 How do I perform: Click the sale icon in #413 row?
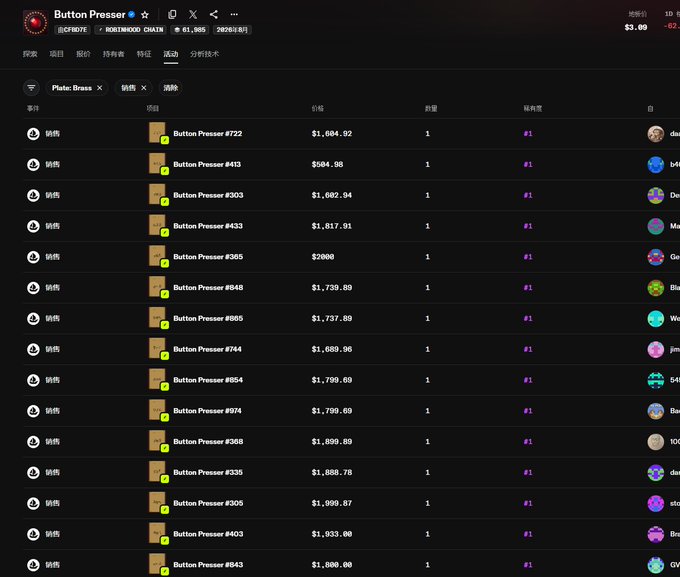click(x=33, y=164)
